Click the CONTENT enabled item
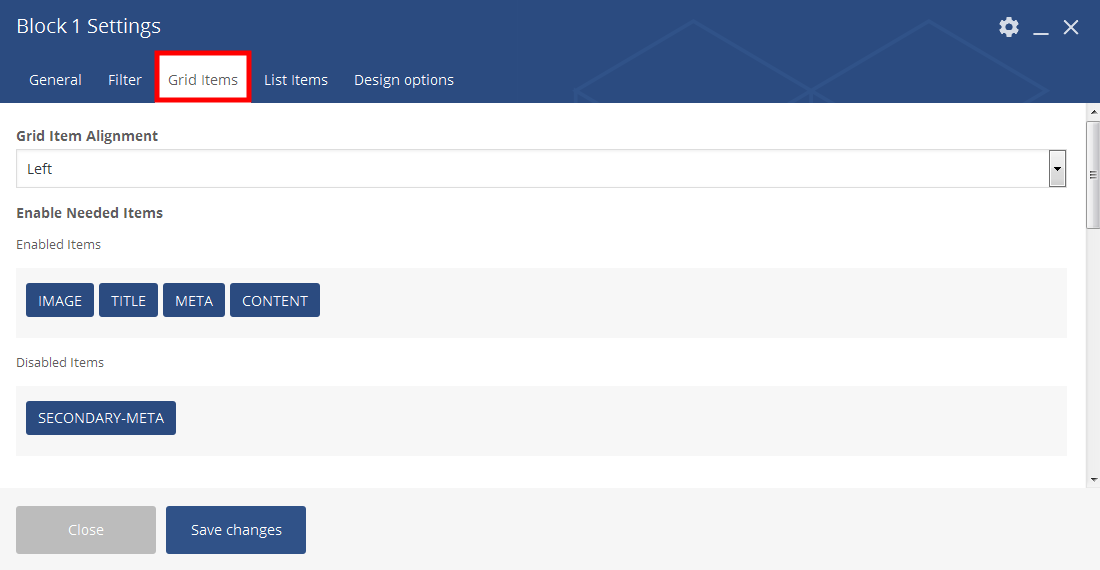 tap(275, 301)
